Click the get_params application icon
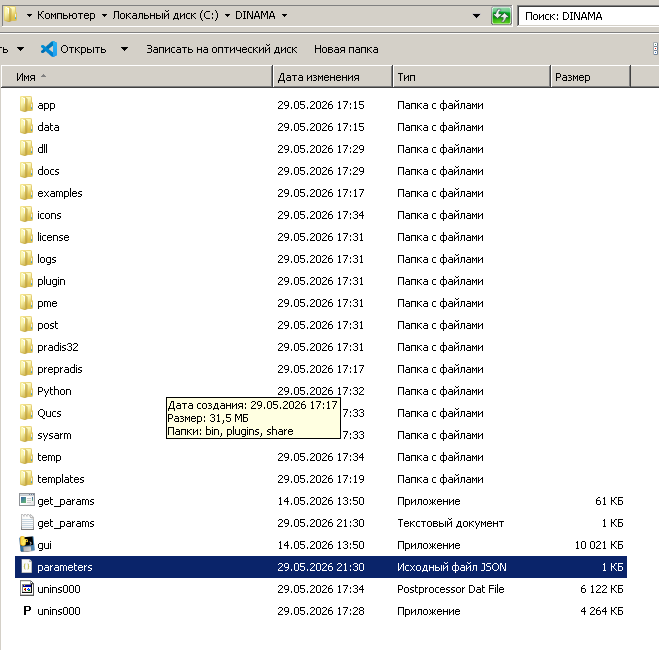The image size is (659, 650). 27,500
